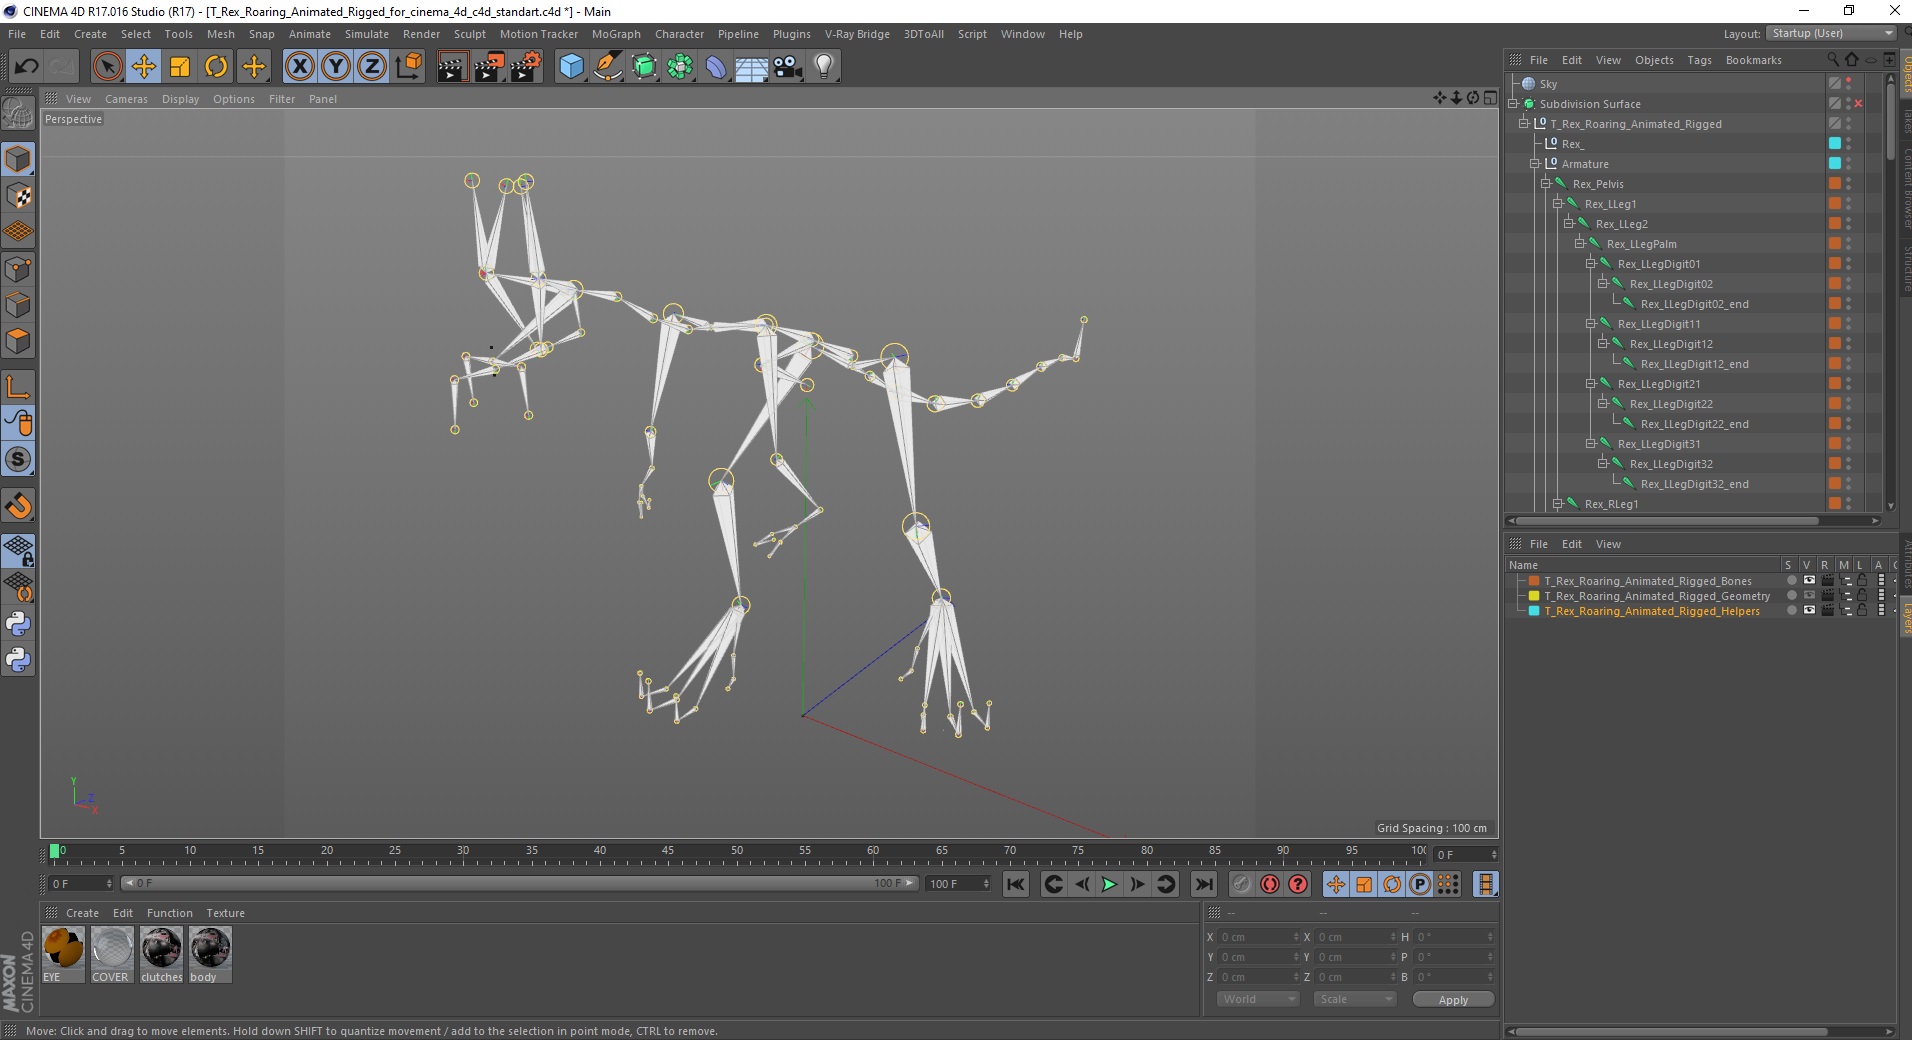
Task: Open the Scale dropdown in coordinates
Action: (x=1355, y=999)
